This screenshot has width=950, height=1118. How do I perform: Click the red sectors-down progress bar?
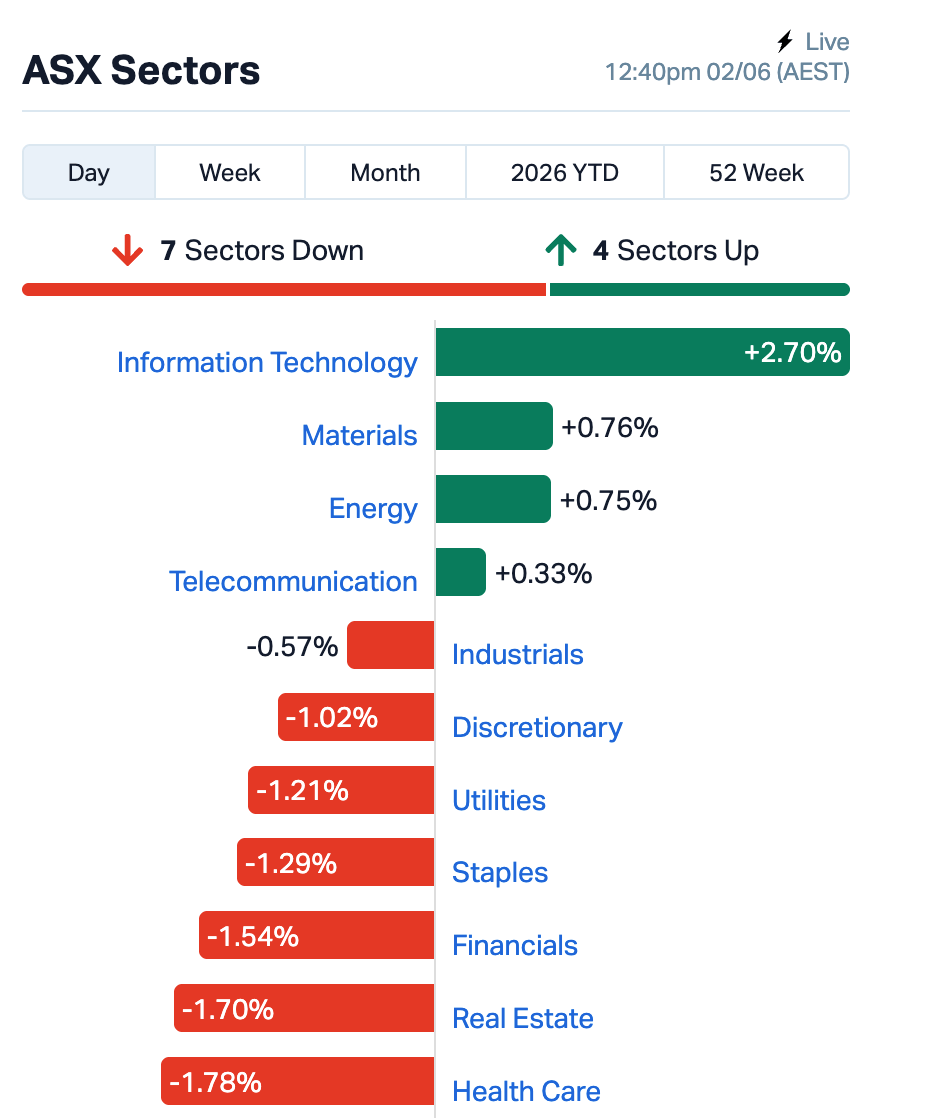tap(284, 289)
